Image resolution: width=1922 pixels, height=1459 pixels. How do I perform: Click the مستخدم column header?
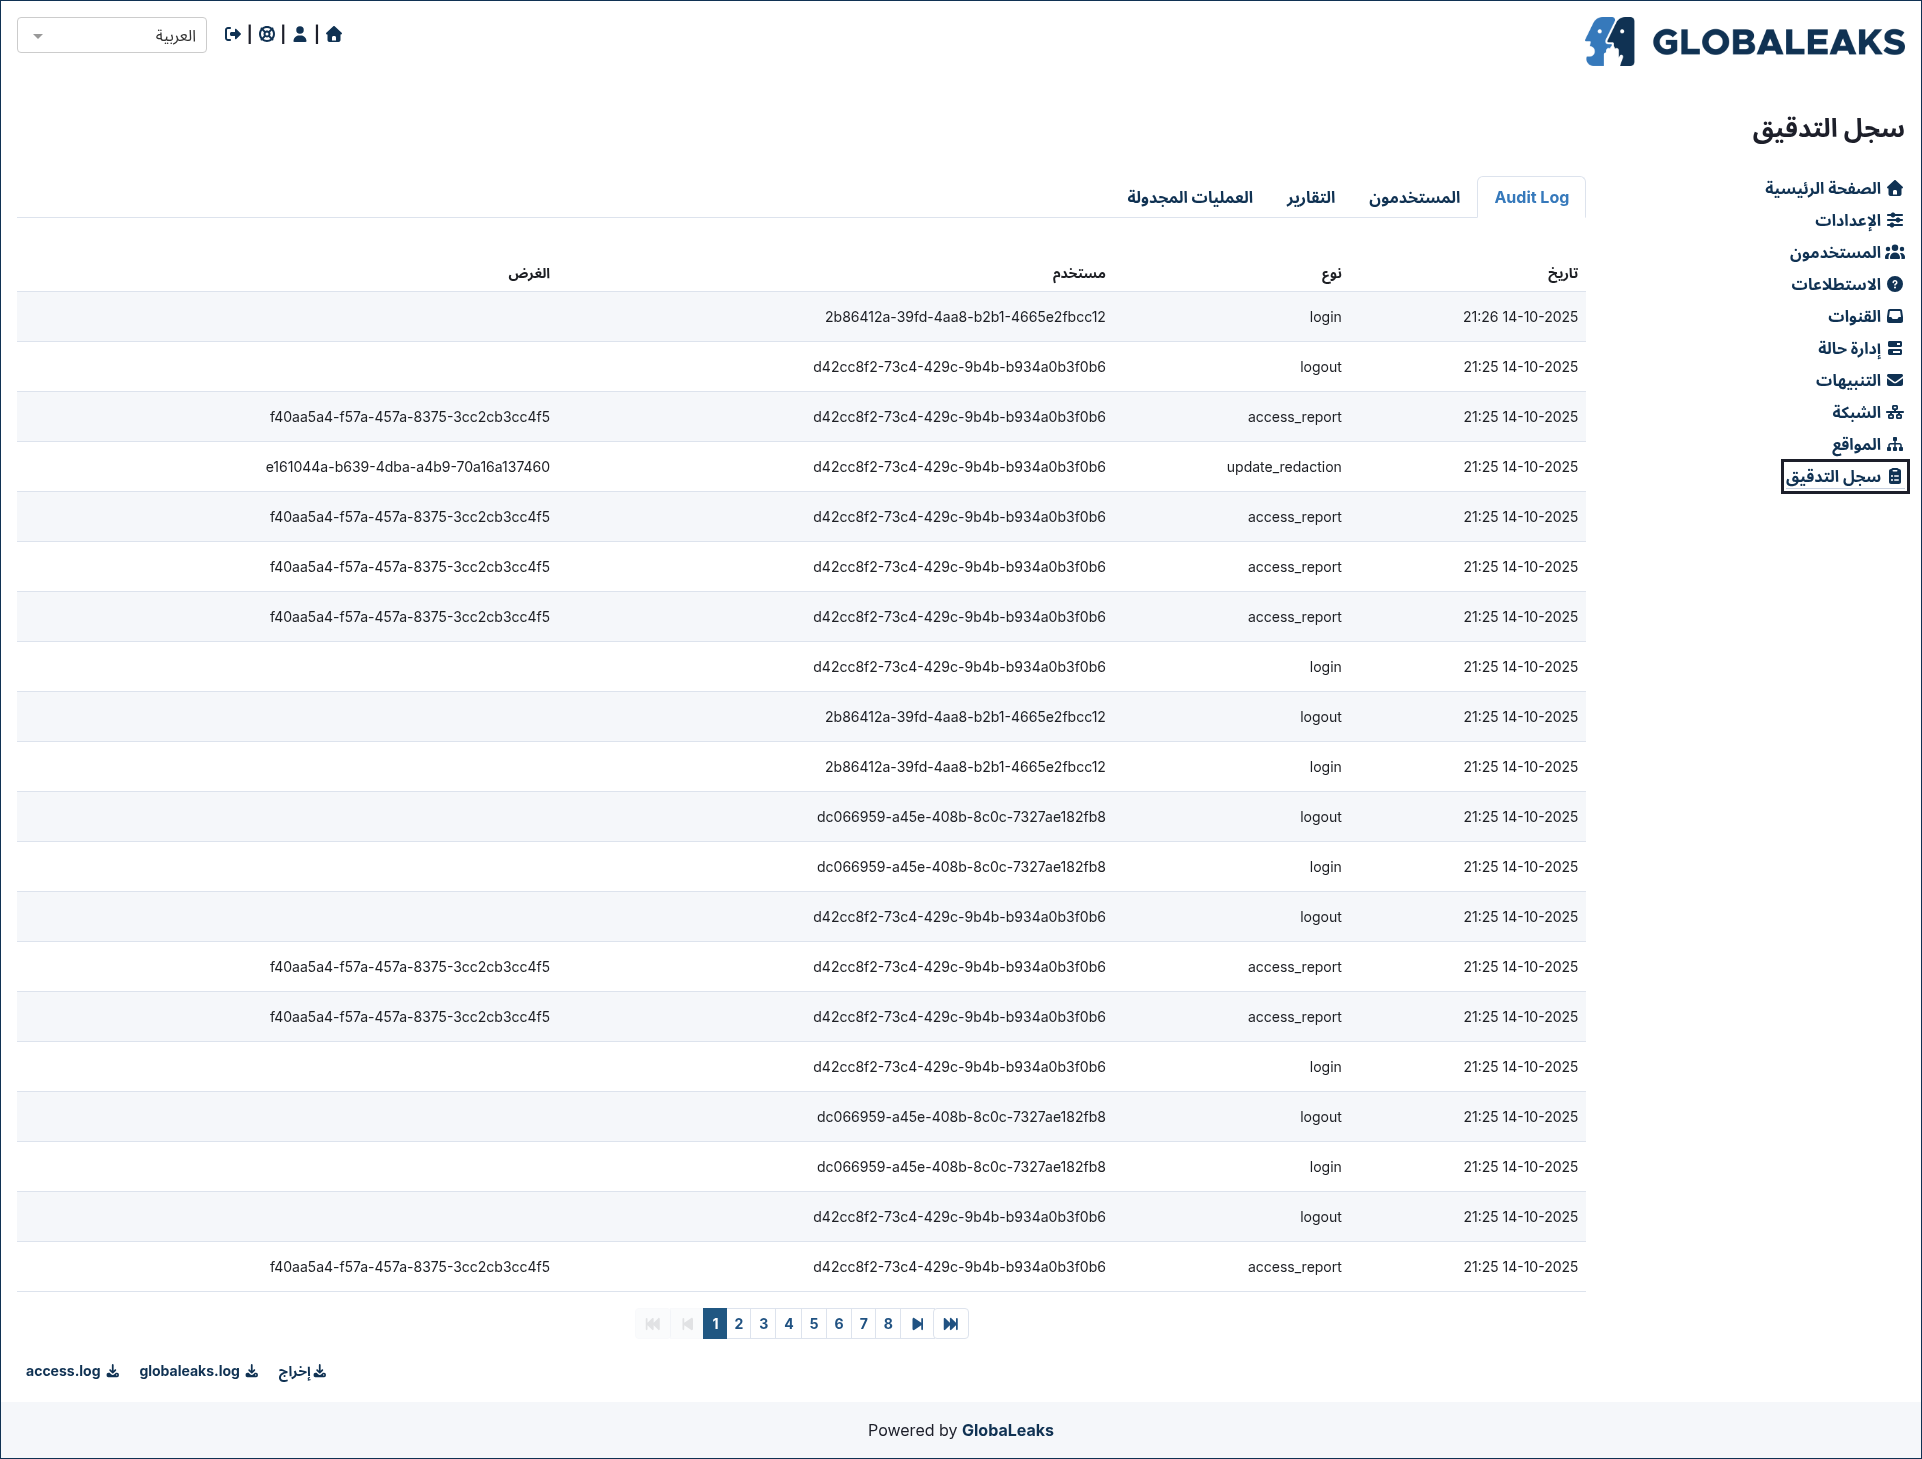[x=1079, y=273]
